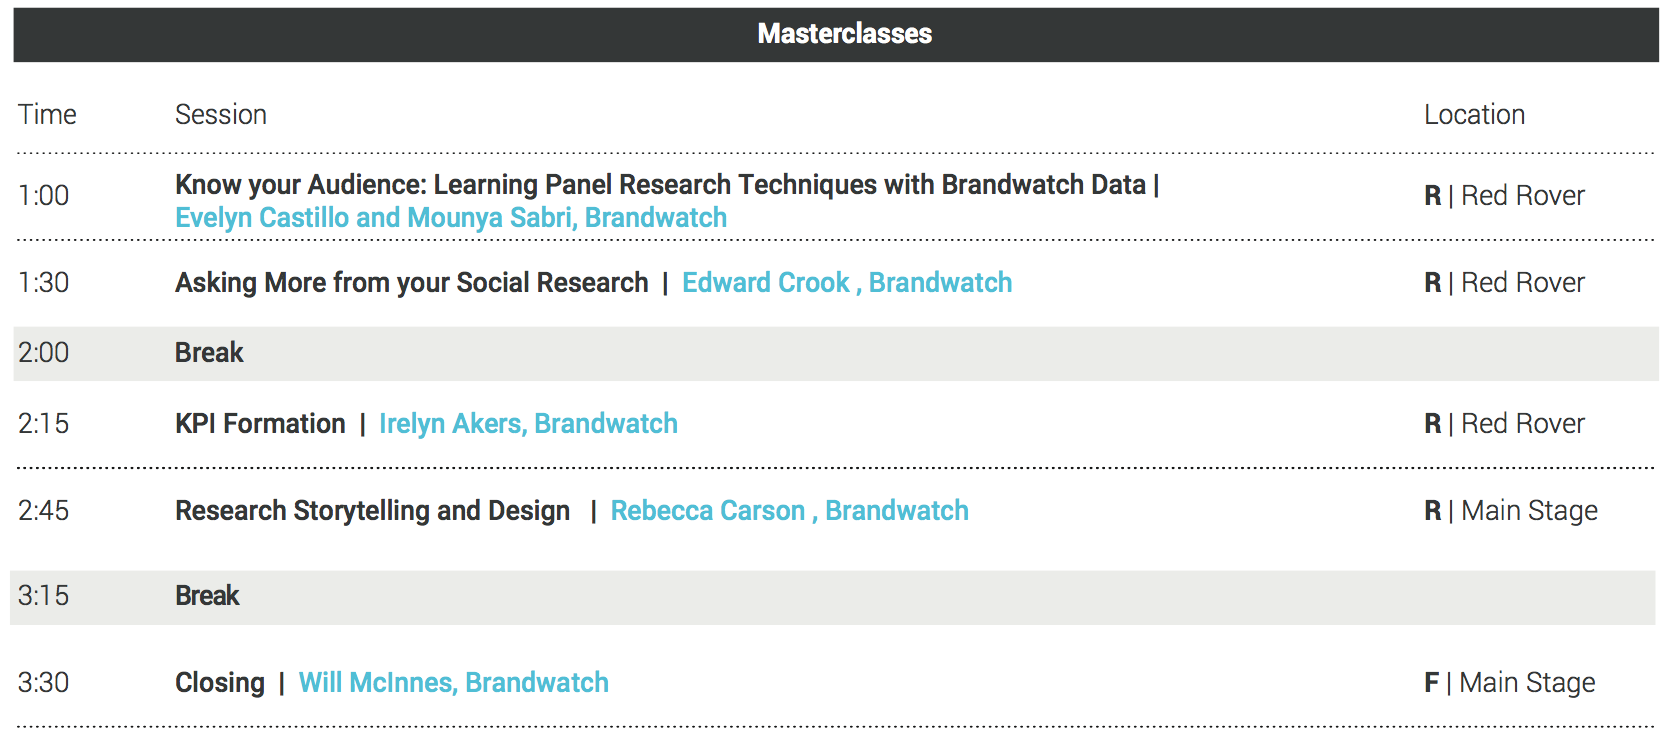This screenshot has height=738, width=1676.
Task: Select the Closing session title
Action: 219,683
